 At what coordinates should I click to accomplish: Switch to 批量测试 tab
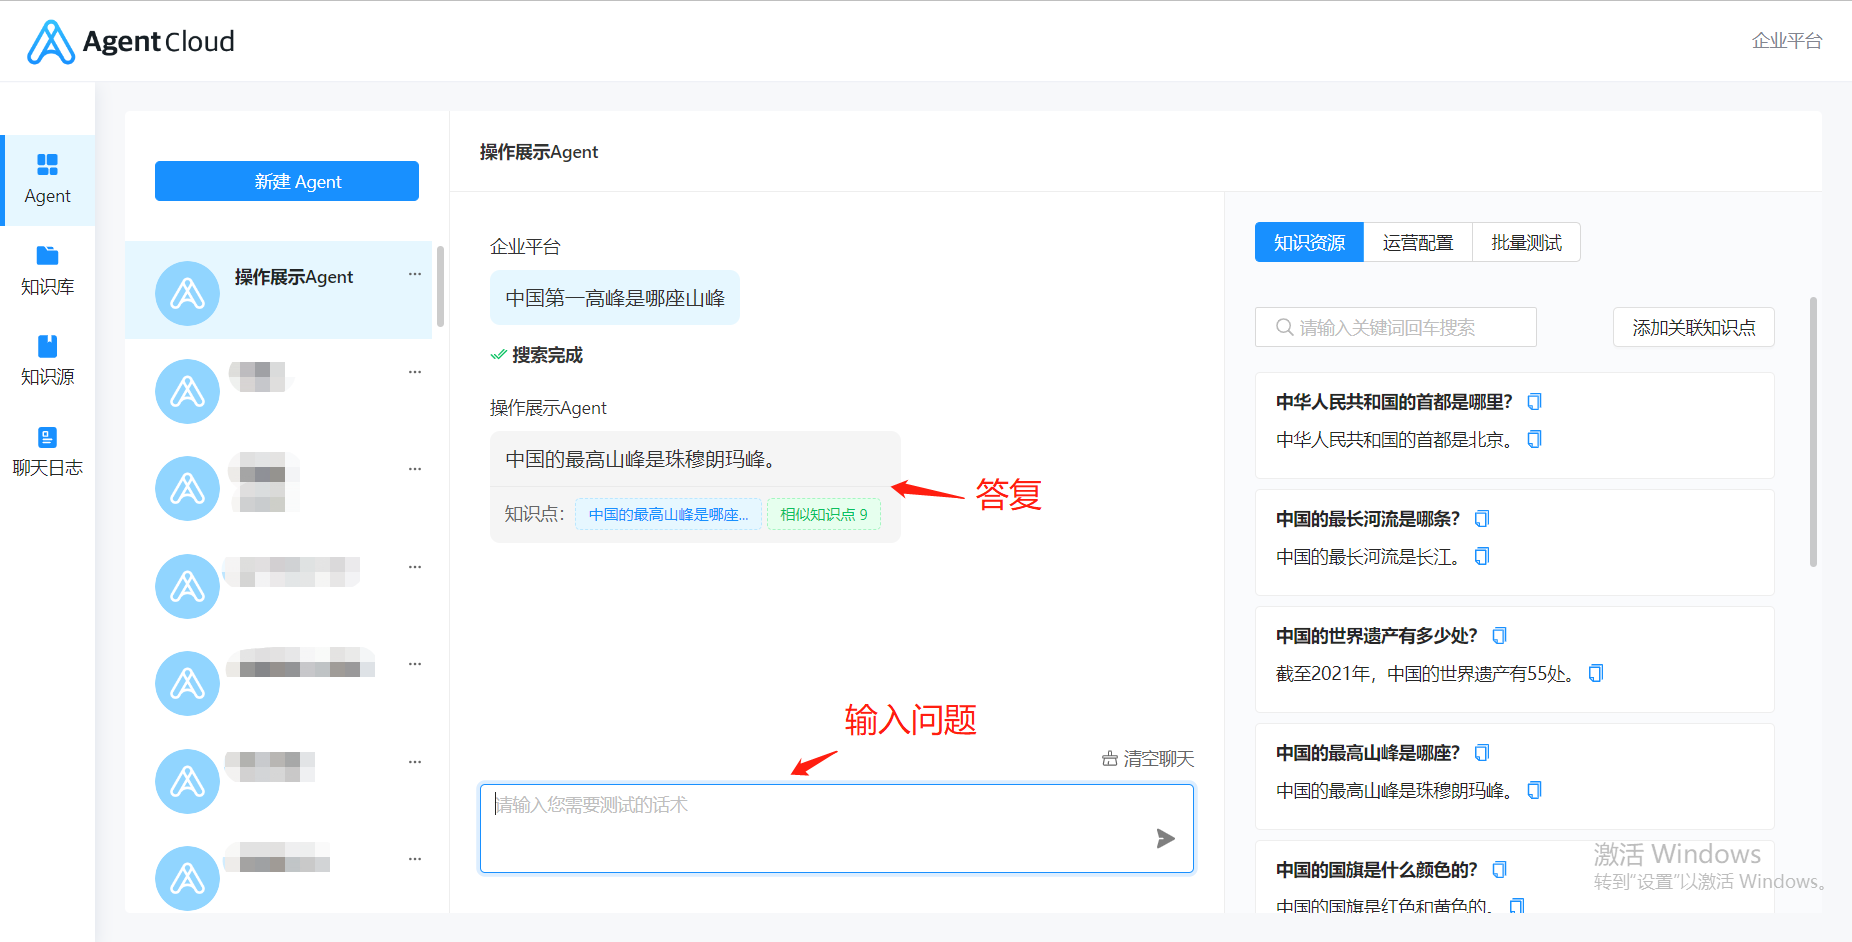pos(1526,242)
